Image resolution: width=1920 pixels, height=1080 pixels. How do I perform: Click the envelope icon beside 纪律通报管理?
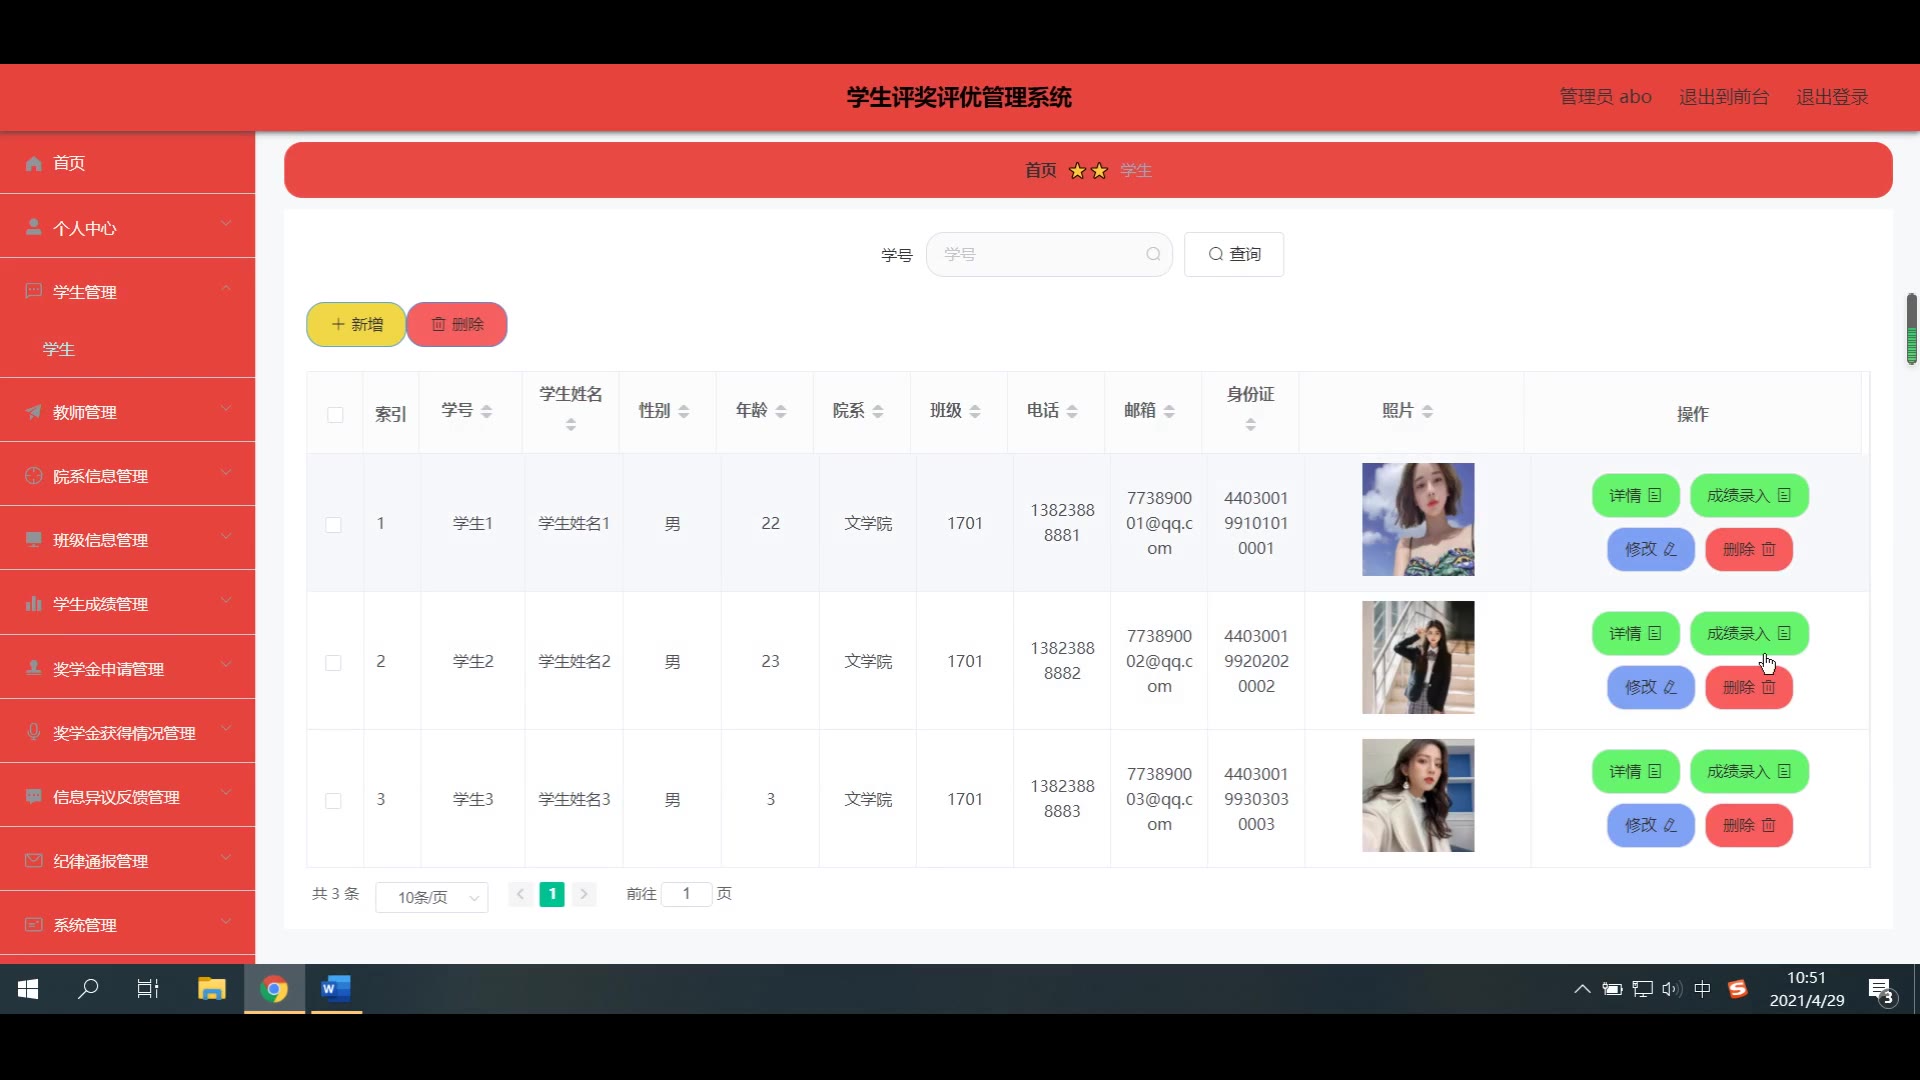pyautogui.click(x=33, y=860)
